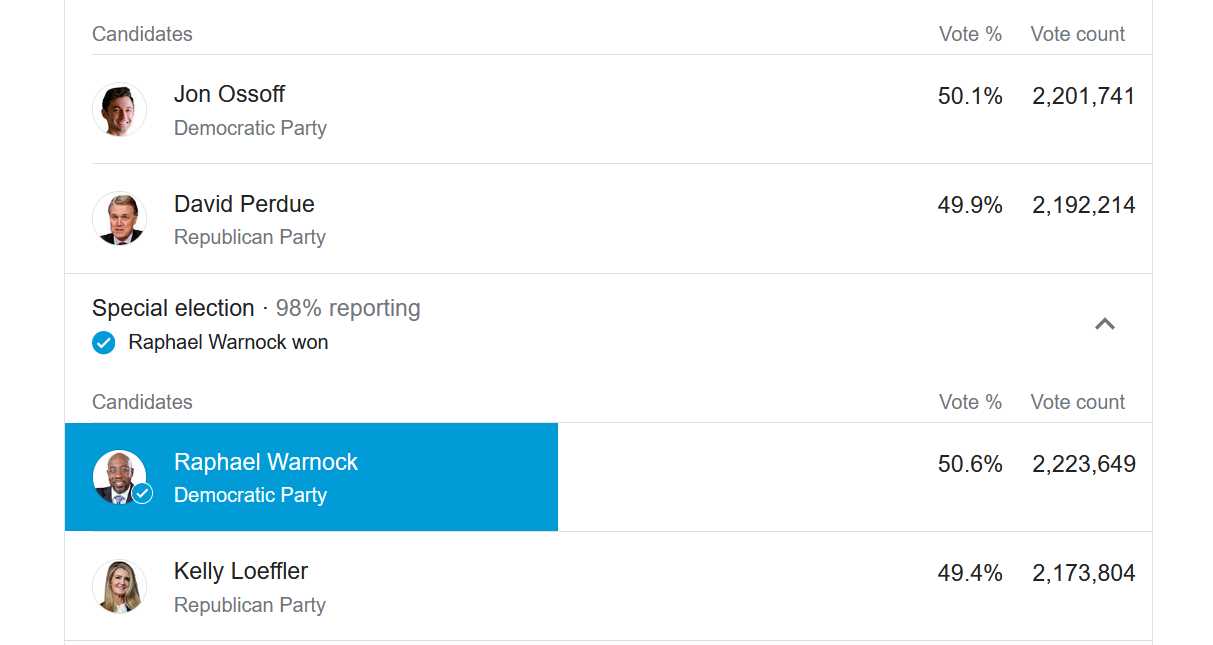Click Kelly Loeffler's profile photo

(x=119, y=587)
